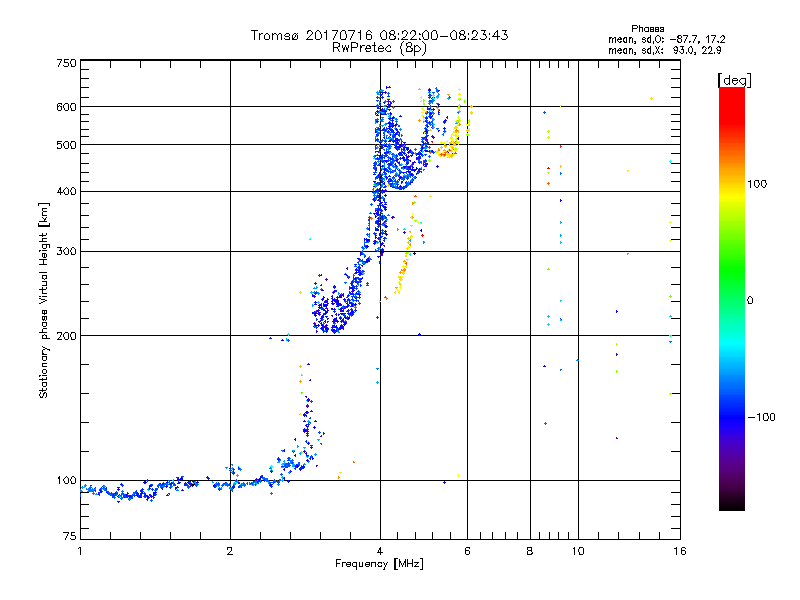Image resolution: width=800 pixels, height=600 pixels.
Task: Click the y-axis tick label '600'
Action: click(67, 107)
